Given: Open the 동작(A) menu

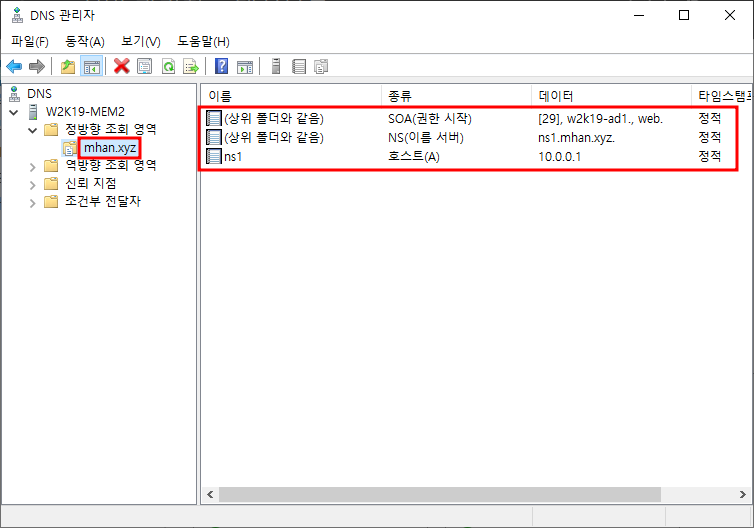Looking at the screenshot, I should 85,41.
